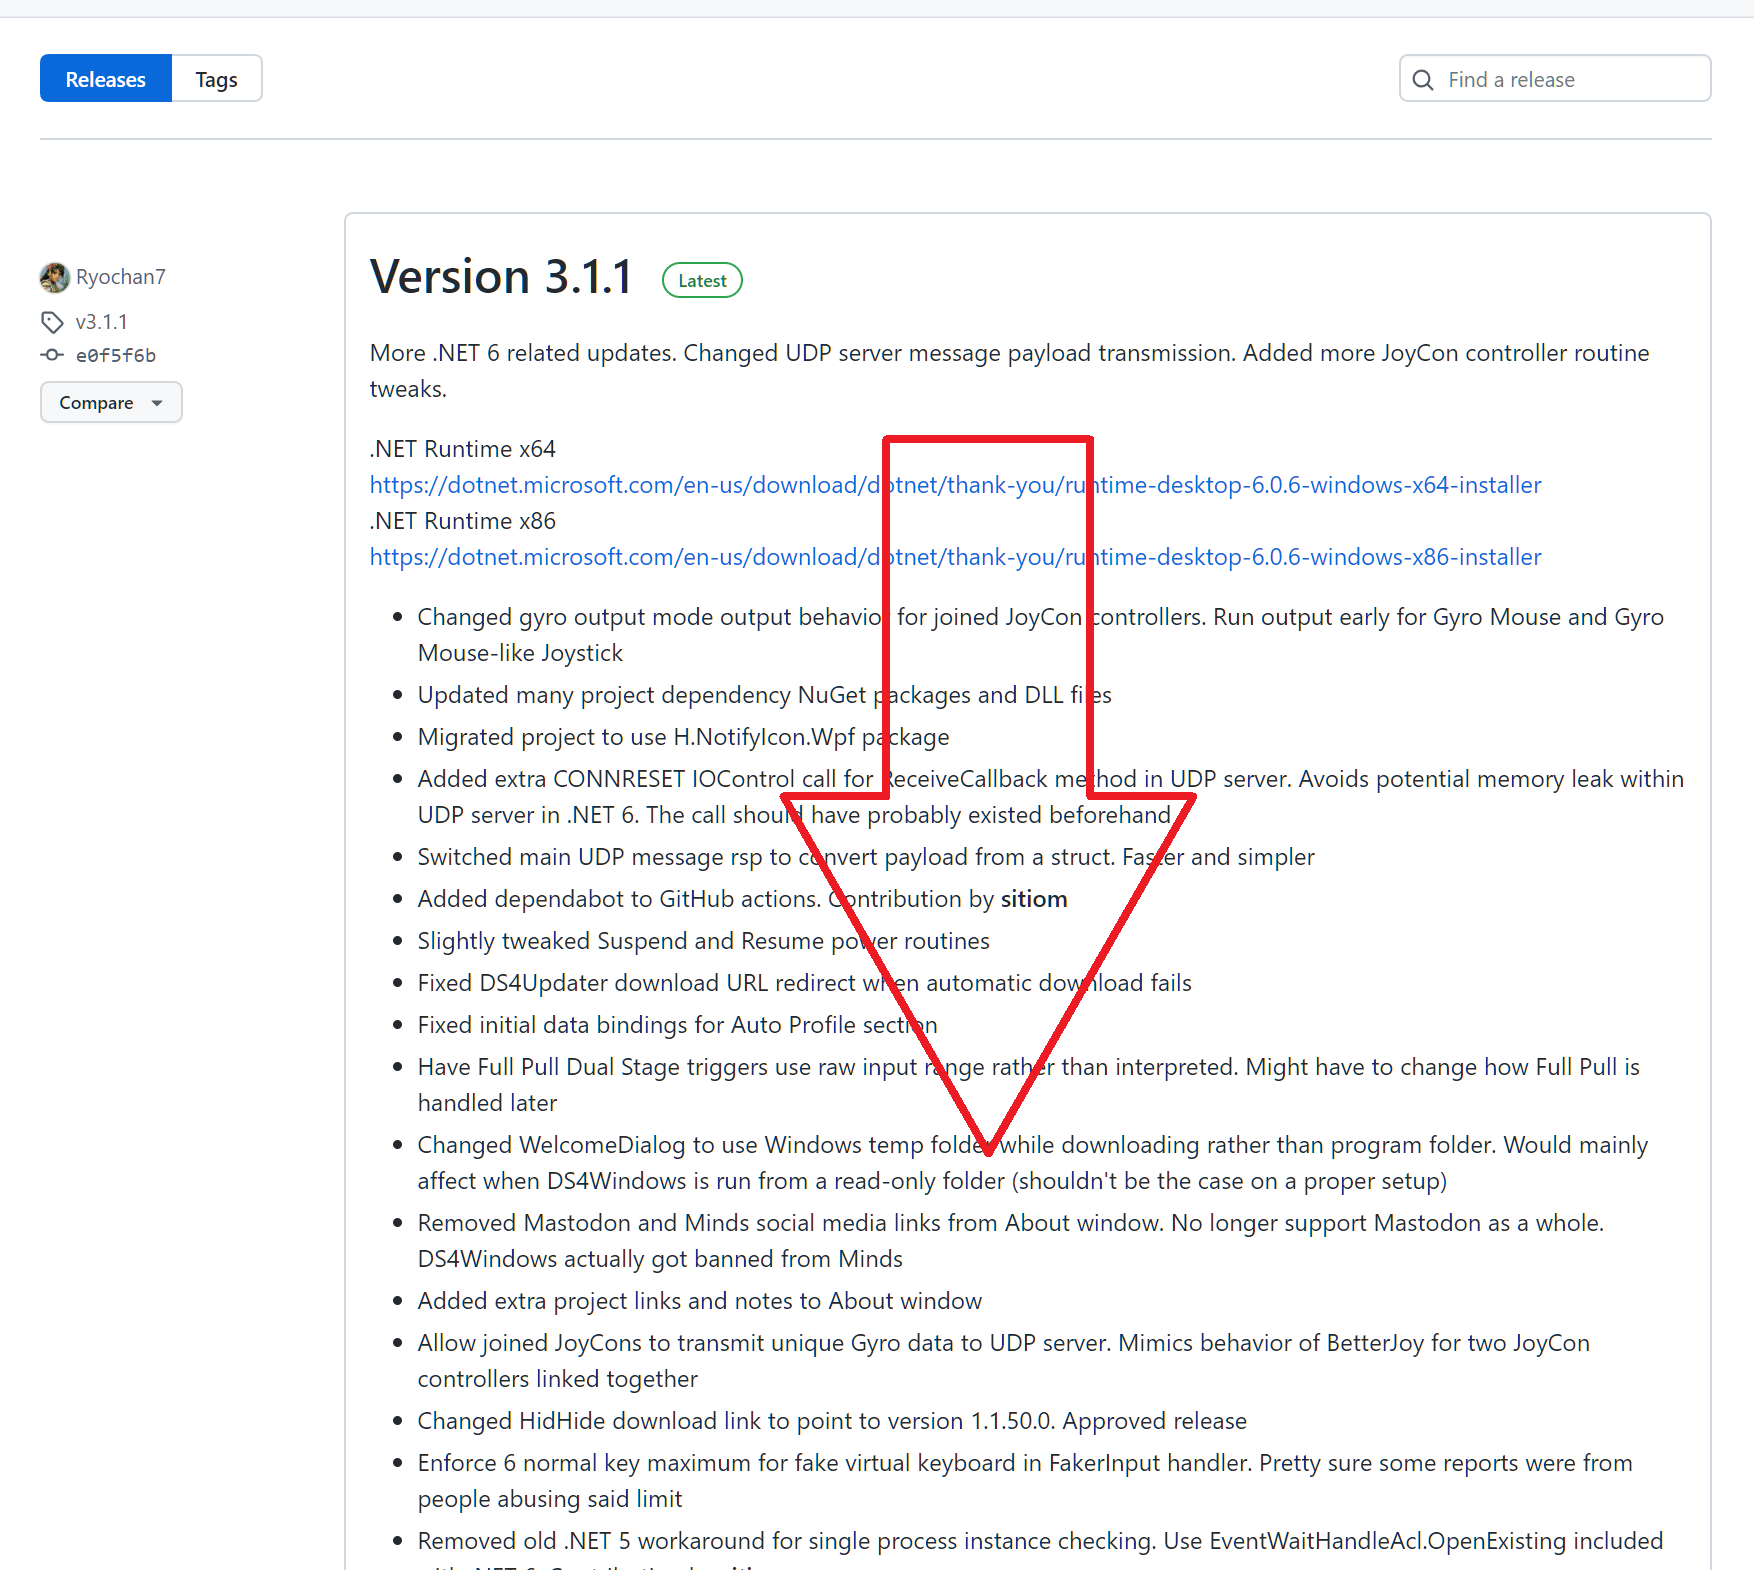This screenshot has height=1570, width=1754.
Task: Open the Ryochan7 author link
Action: point(121,277)
